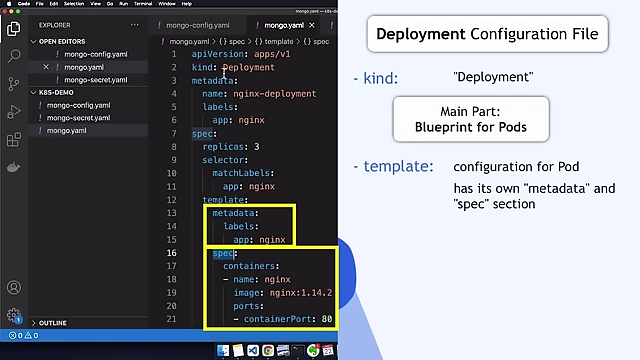Open the Extensions view

(13, 140)
